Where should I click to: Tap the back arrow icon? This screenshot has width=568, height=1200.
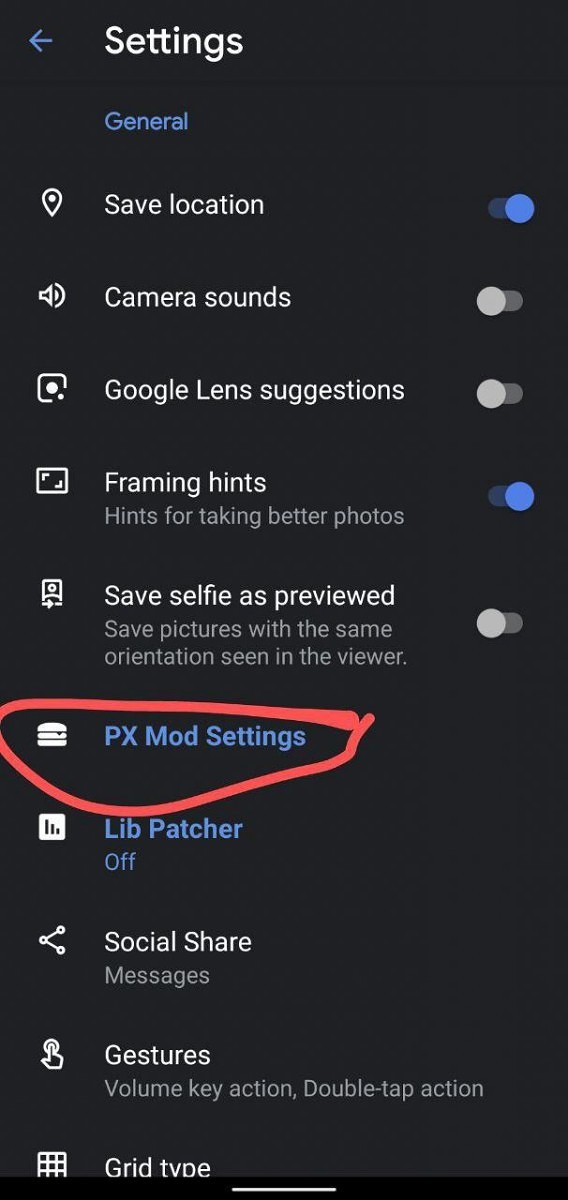[40, 41]
